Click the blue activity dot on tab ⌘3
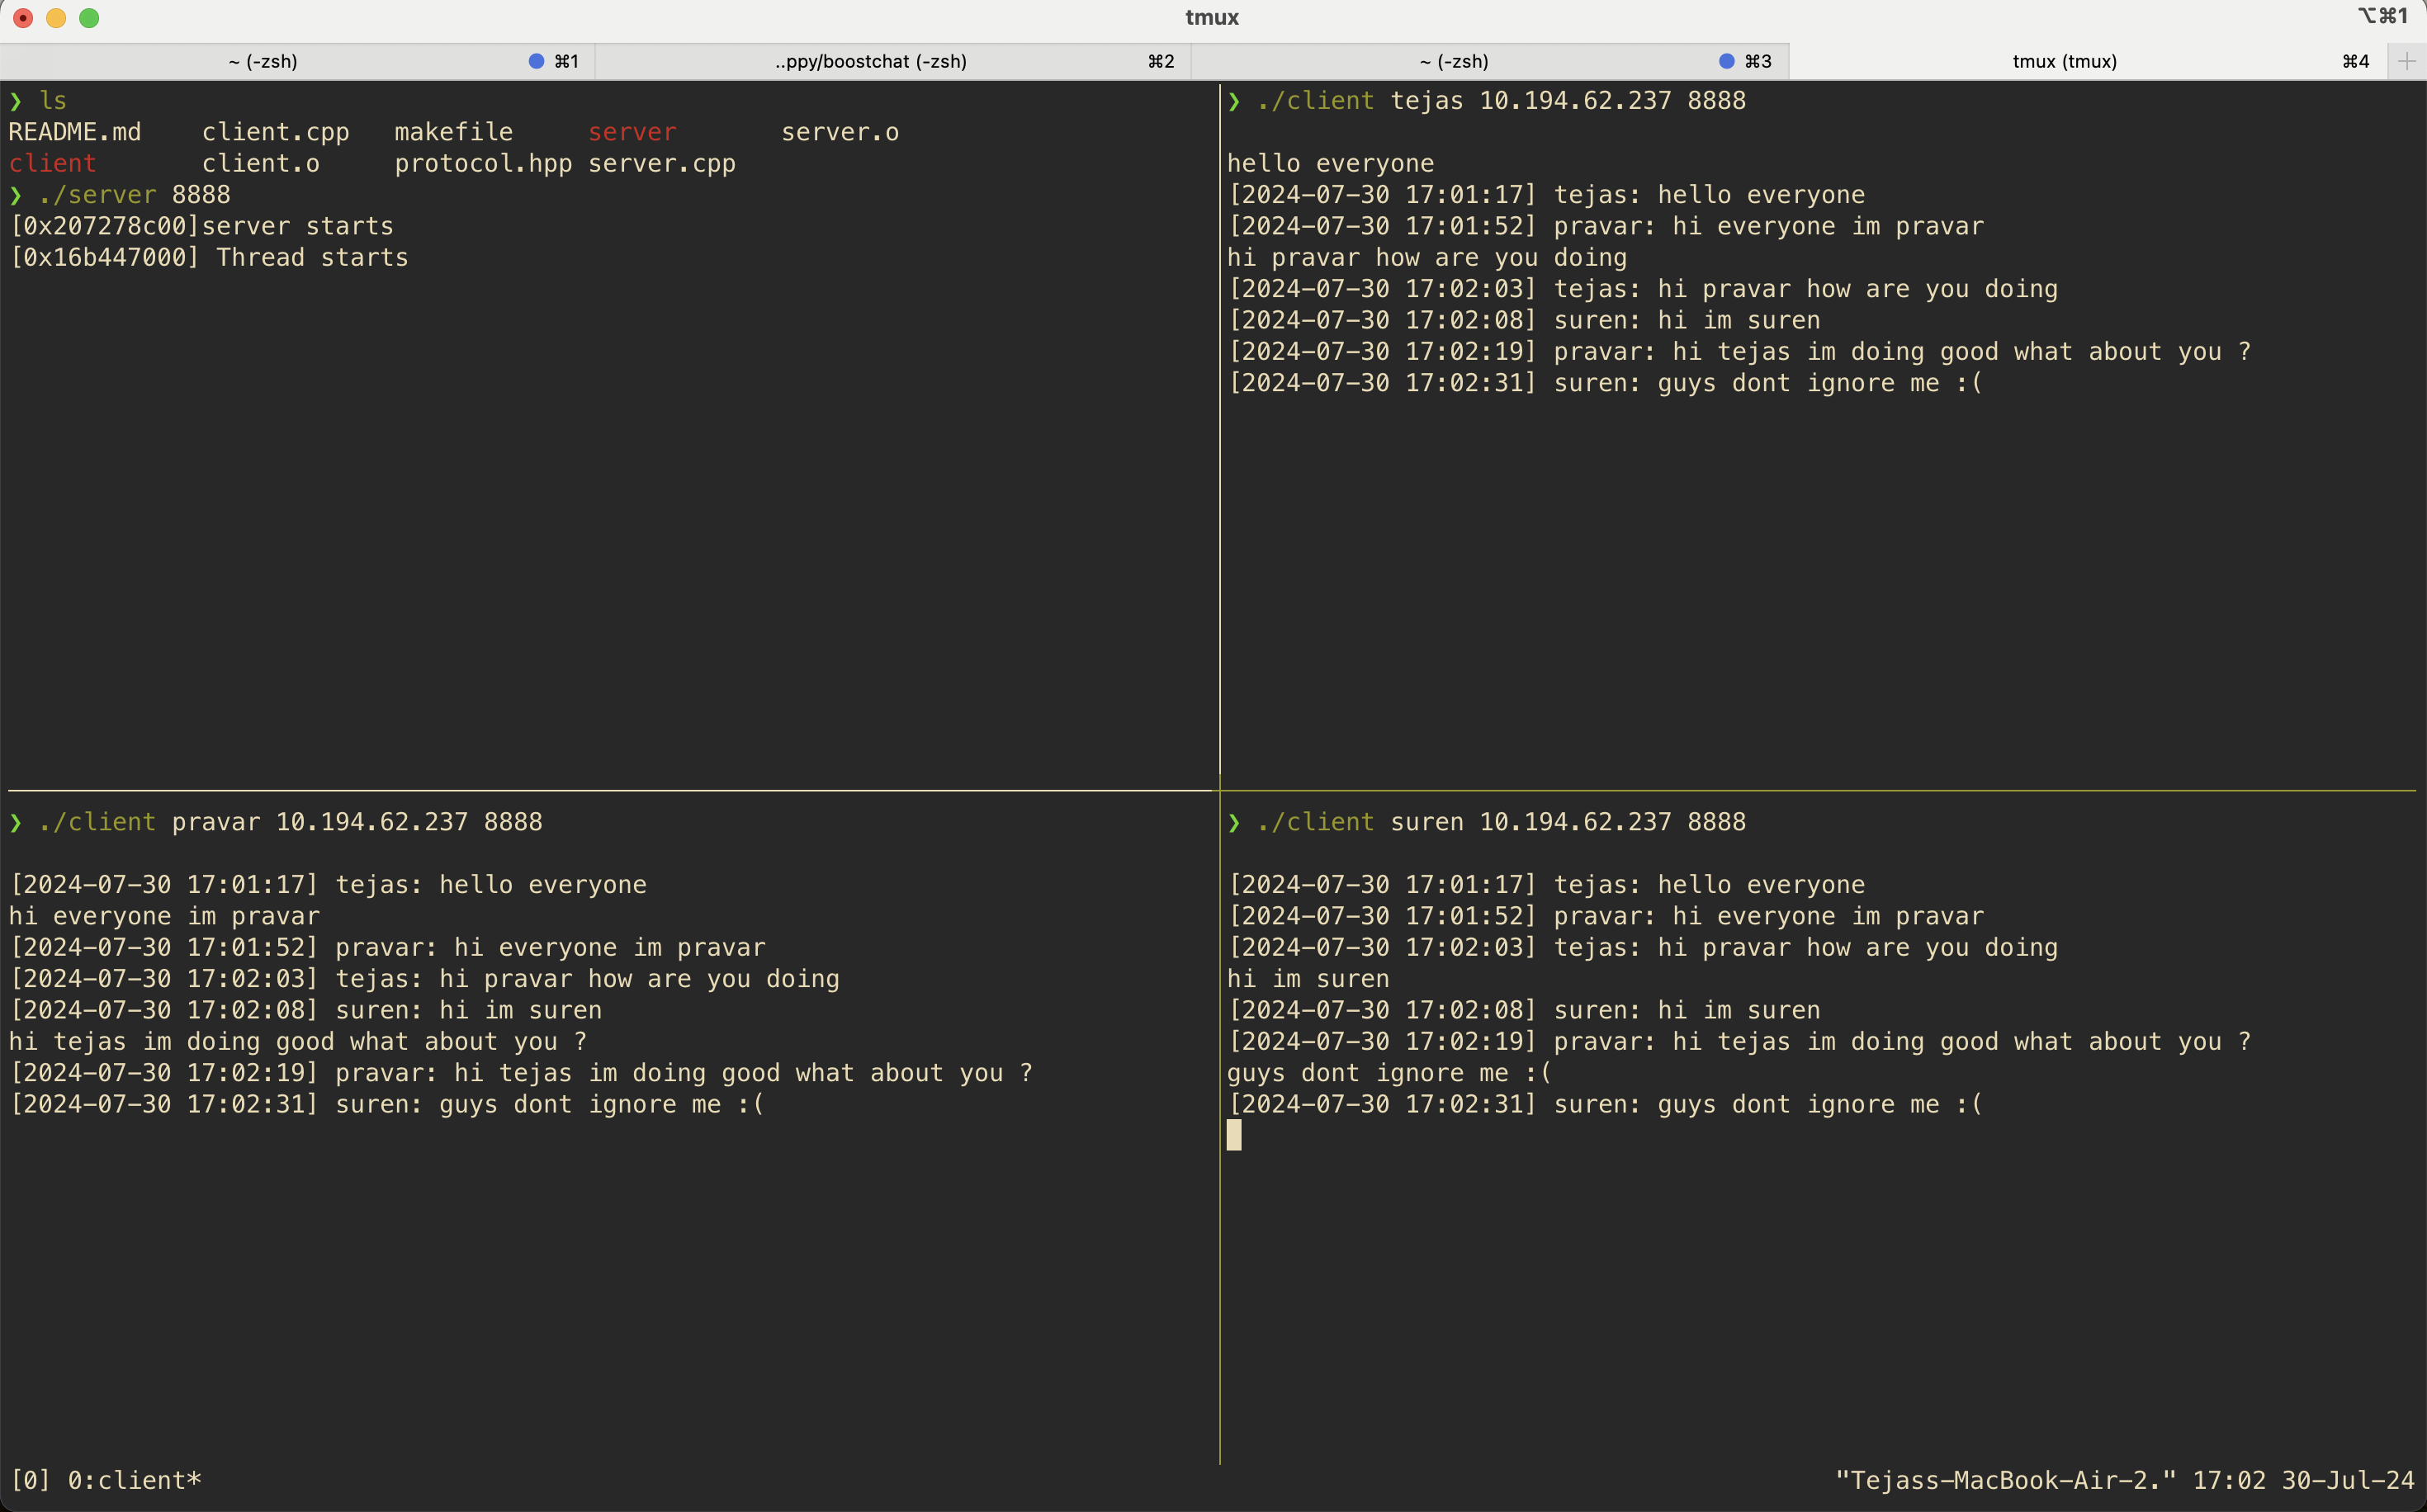The image size is (2427, 1512). (1726, 61)
